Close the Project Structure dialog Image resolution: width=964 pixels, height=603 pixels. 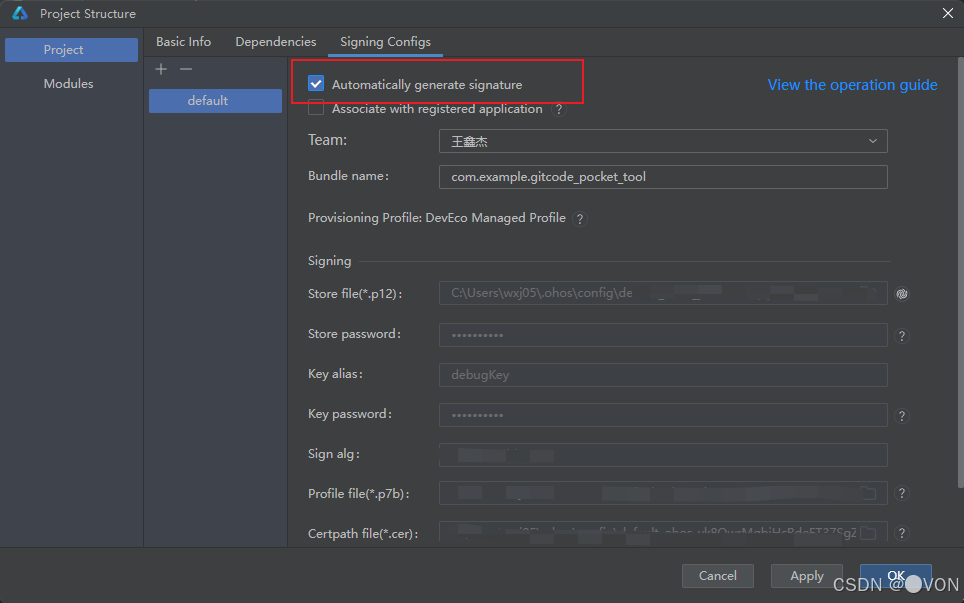point(948,13)
